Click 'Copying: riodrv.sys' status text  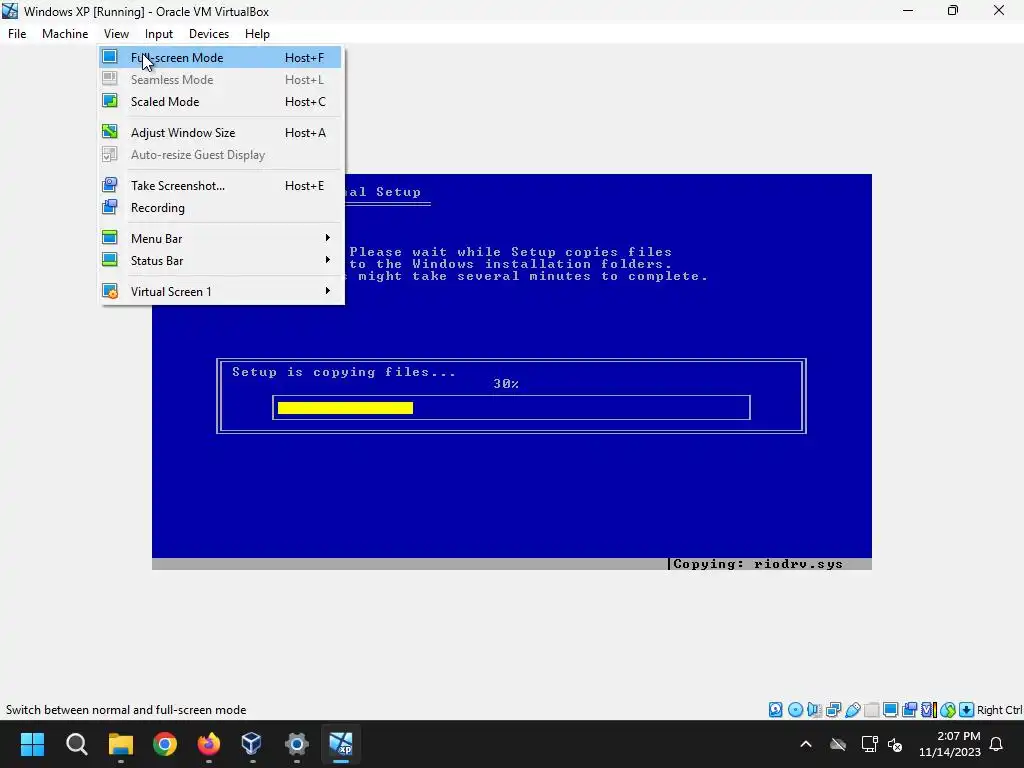(x=758, y=564)
